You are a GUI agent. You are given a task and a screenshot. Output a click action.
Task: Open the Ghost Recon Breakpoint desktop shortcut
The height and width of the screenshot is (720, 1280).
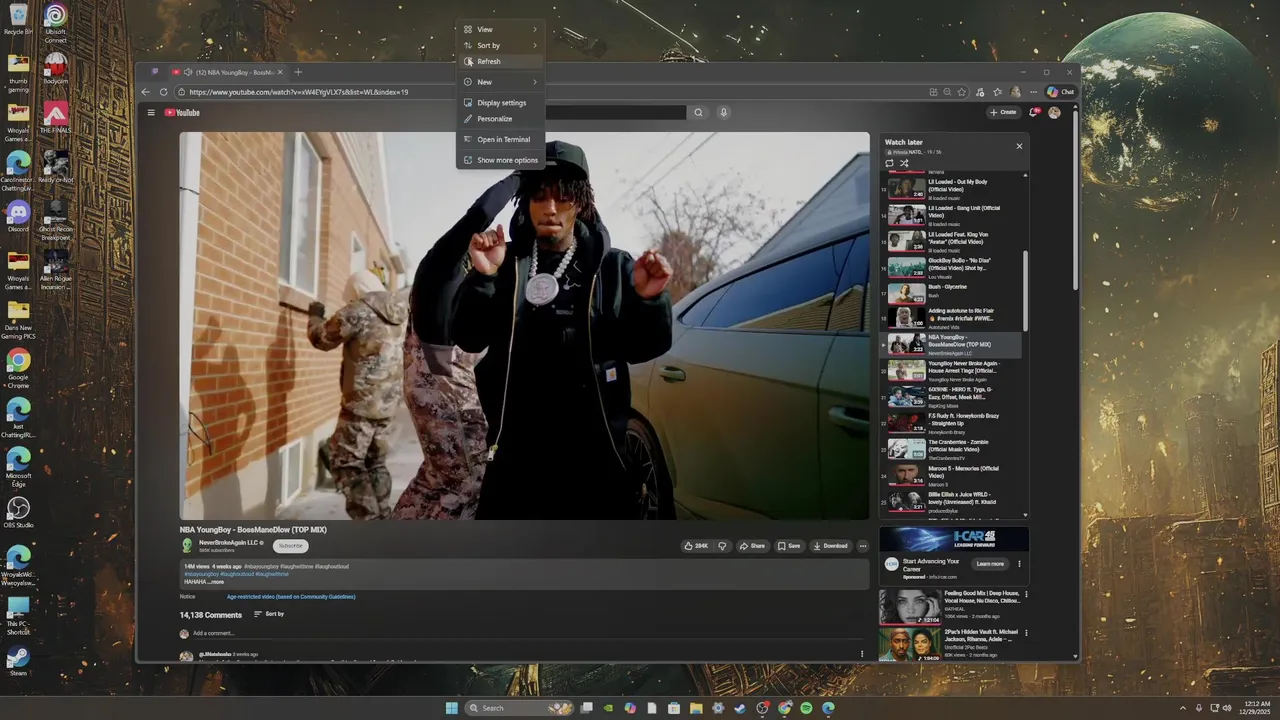(x=56, y=221)
